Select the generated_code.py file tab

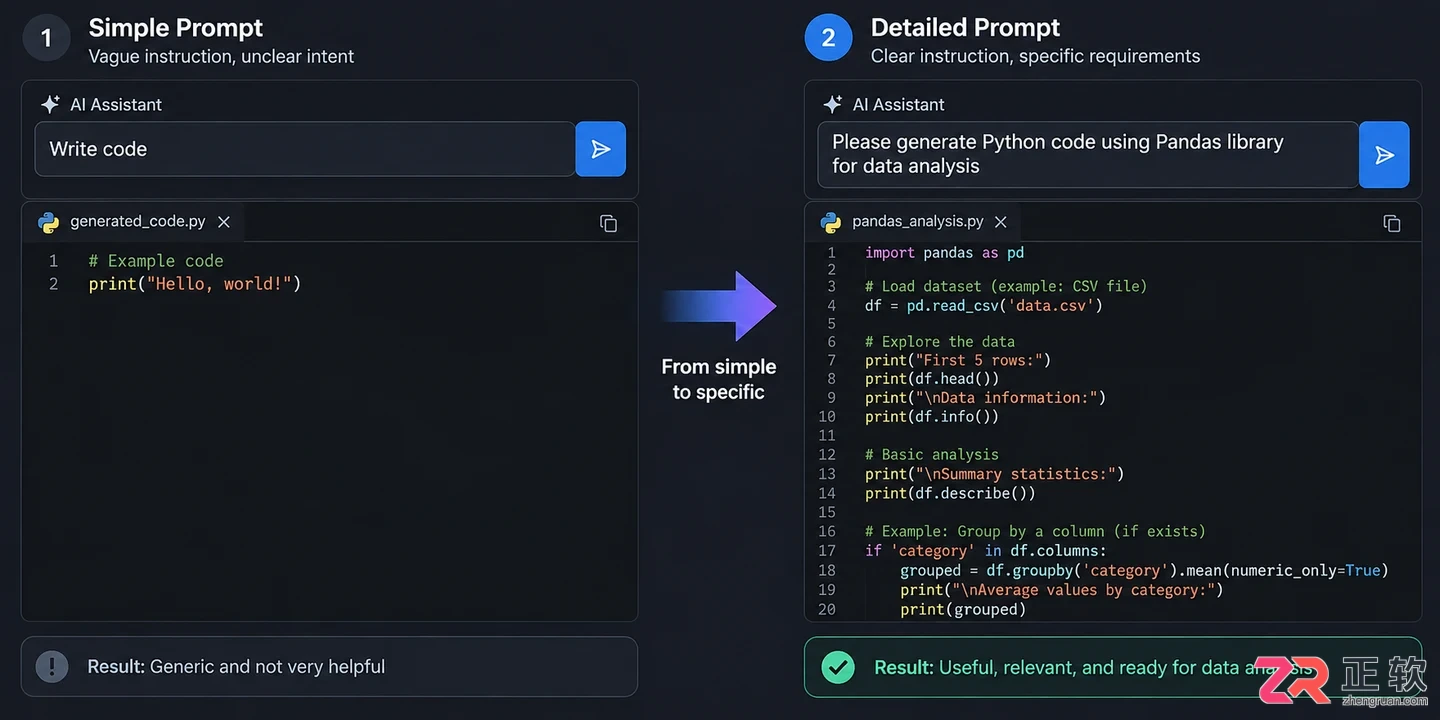pos(135,222)
